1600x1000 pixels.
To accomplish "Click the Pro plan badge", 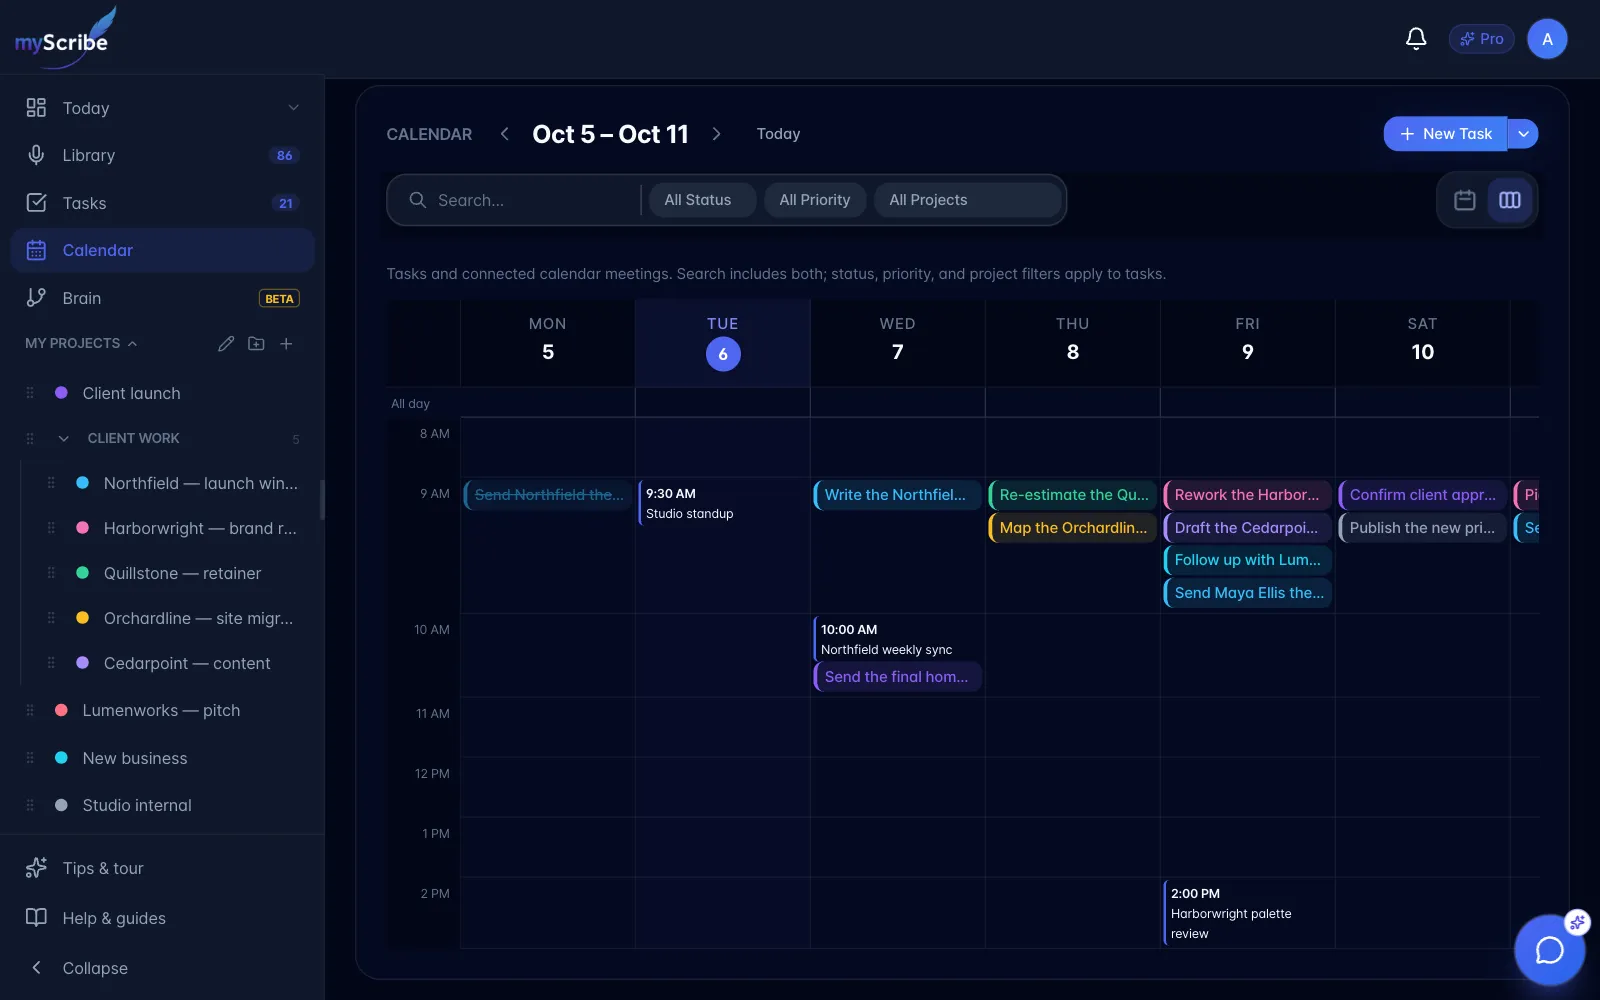I will coord(1482,39).
